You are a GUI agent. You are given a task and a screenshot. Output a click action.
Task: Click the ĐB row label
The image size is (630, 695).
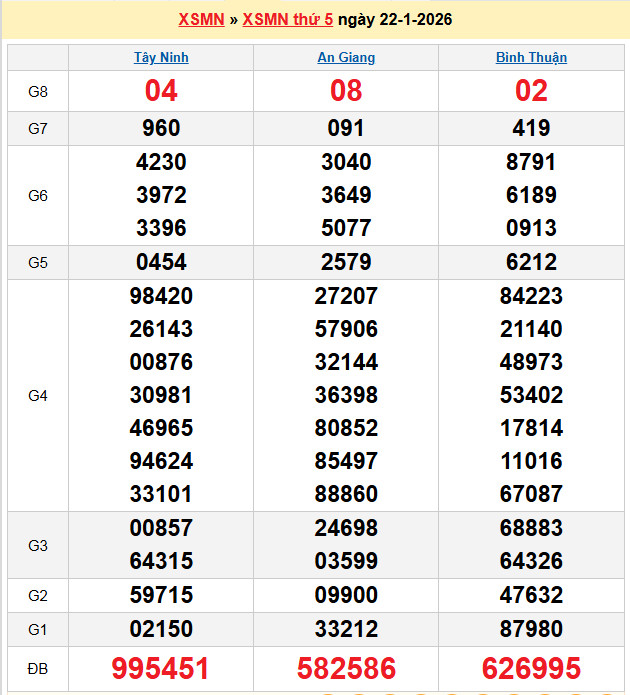point(38,668)
